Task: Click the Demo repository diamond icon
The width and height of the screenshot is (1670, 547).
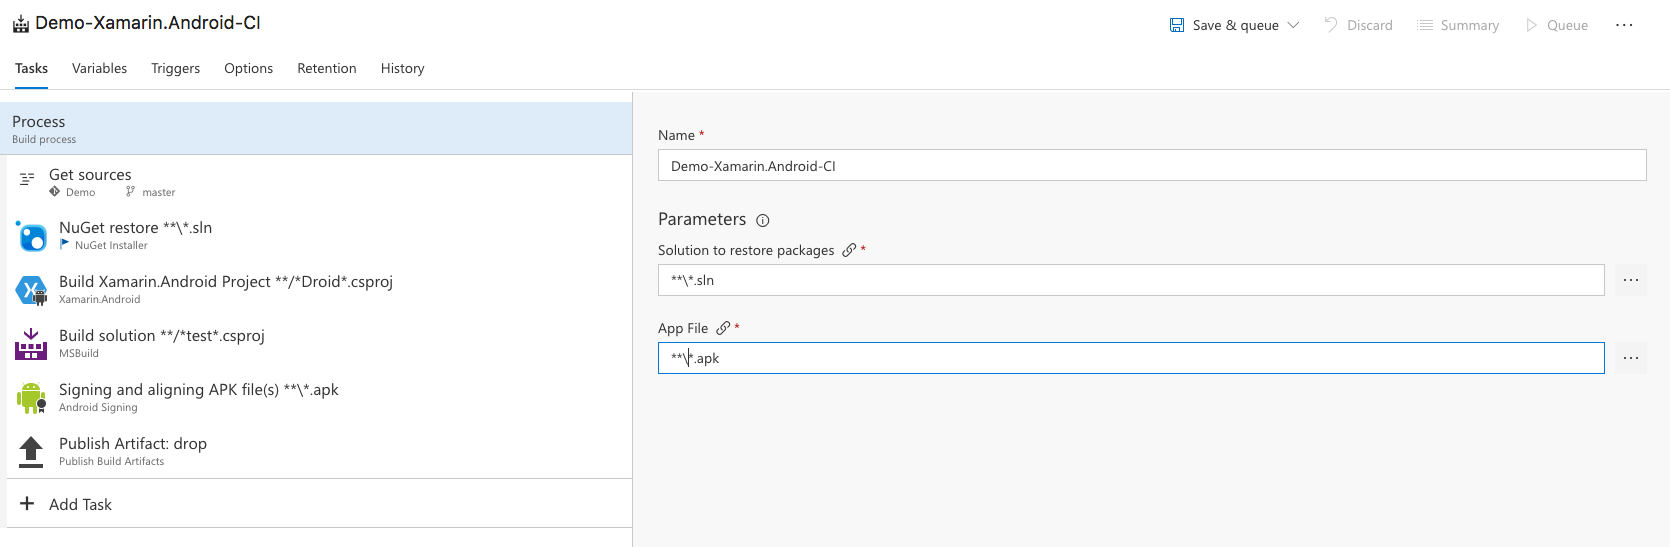Action: (x=54, y=191)
